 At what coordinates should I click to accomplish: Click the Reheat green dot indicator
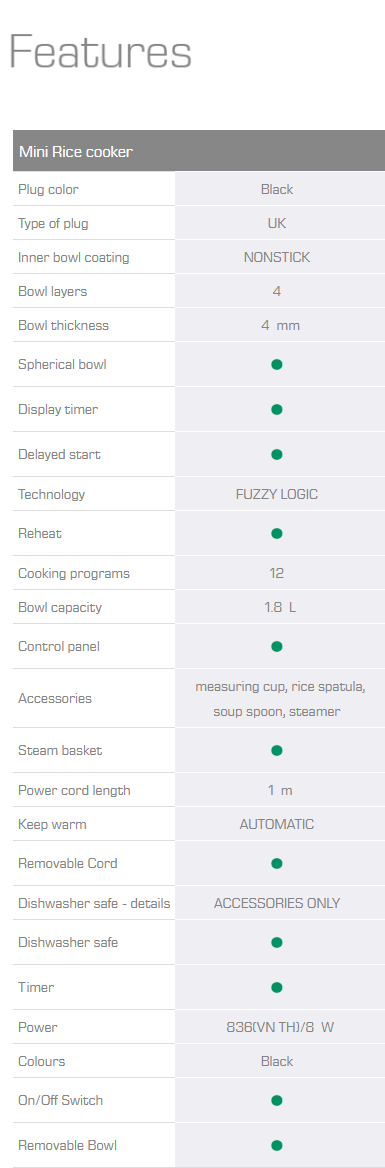pos(277,533)
